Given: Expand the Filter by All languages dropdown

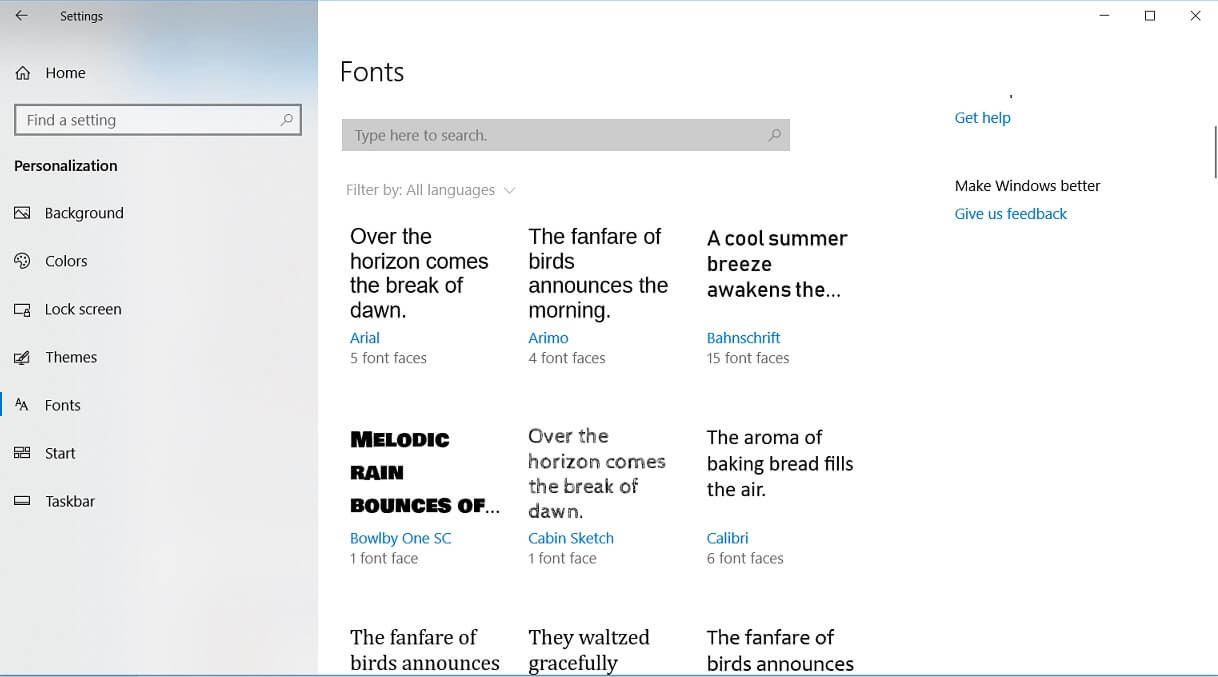Looking at the screenshot, I should pos(431,190).
